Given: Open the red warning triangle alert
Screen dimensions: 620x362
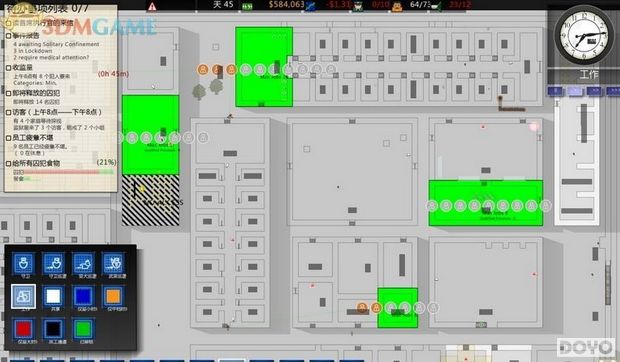Looking at the screenshot, I should [x=152, y=6].
